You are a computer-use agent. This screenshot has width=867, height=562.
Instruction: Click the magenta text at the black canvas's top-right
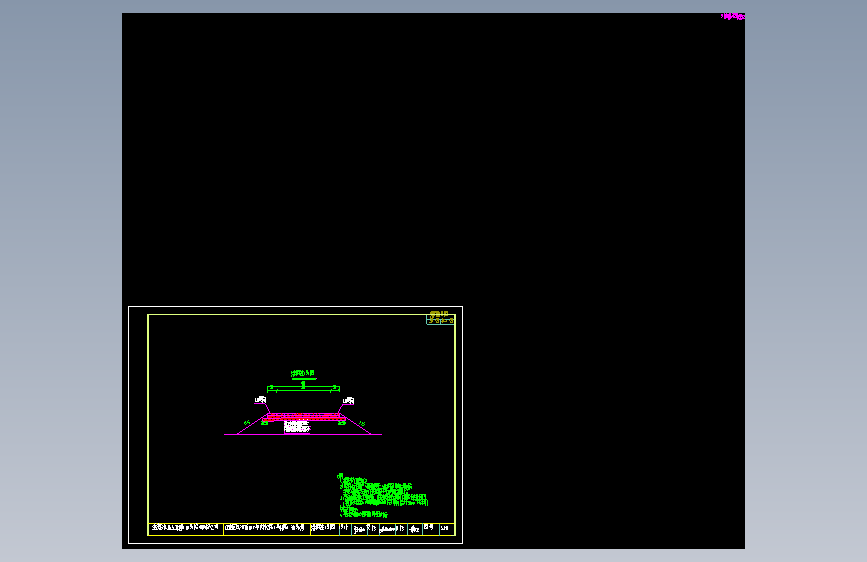pyautogui.click(x=733, y=17)
